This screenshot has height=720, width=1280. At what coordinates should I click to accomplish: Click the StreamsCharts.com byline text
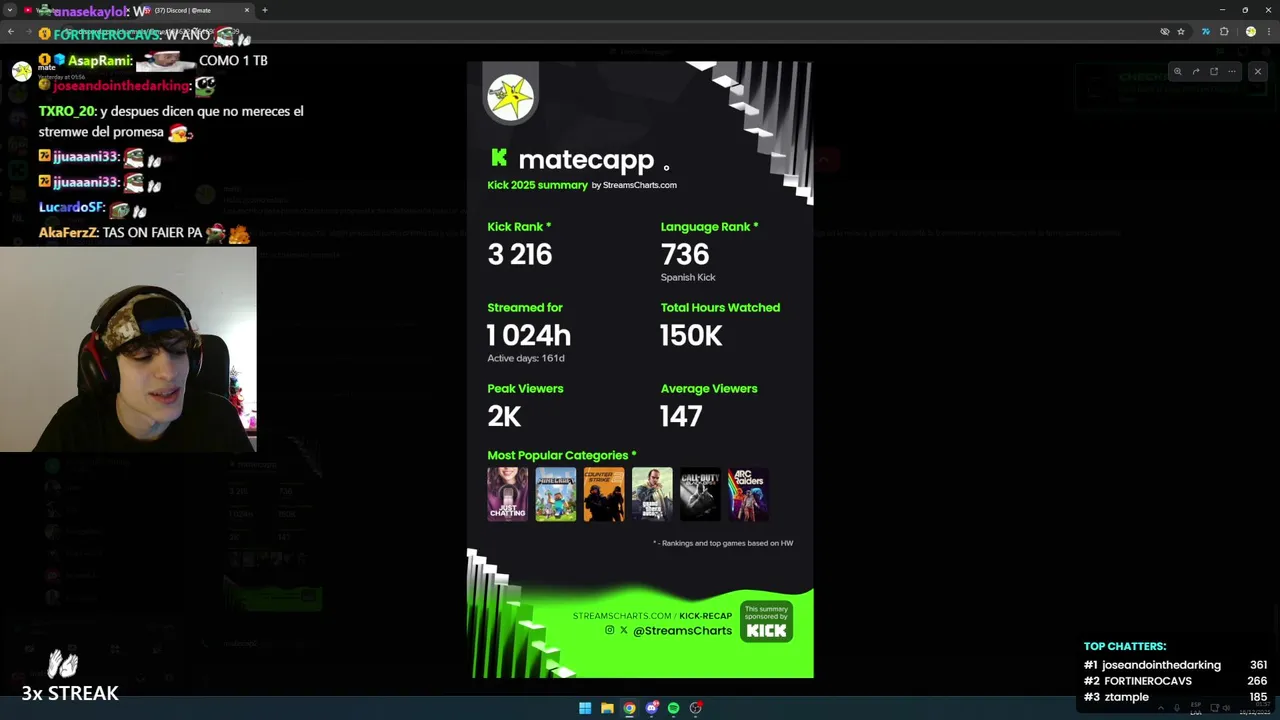tap(640, 185)
